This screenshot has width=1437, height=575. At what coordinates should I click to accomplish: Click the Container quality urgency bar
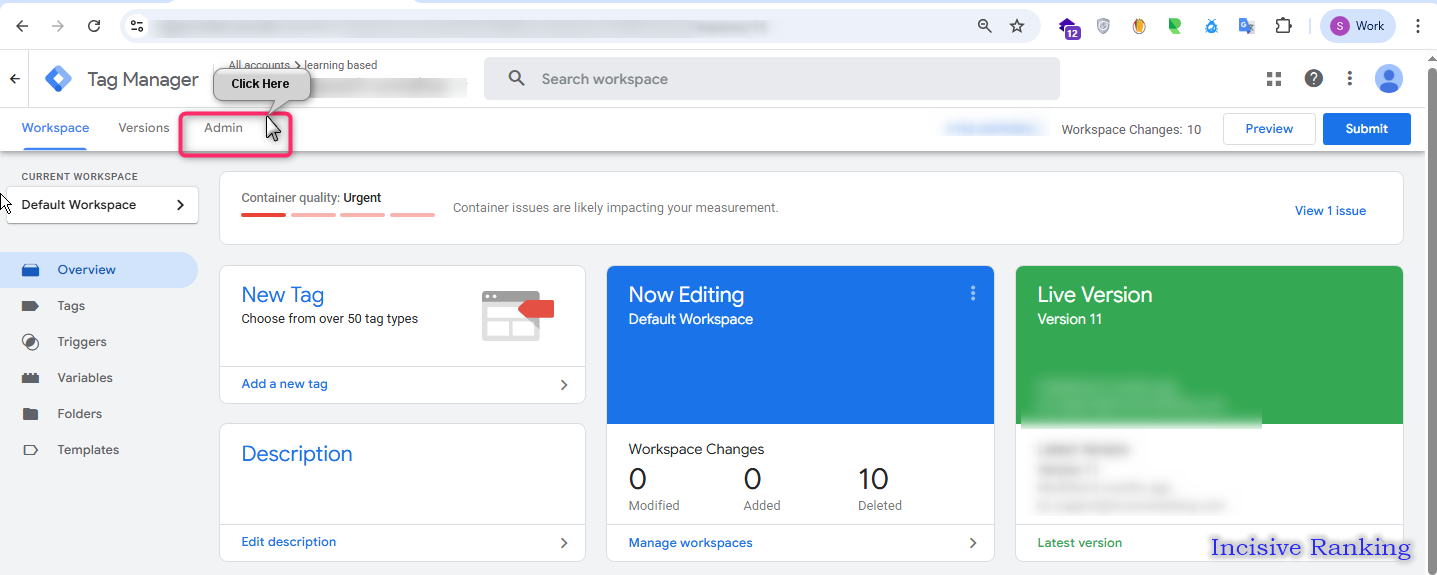click(338, 214)
